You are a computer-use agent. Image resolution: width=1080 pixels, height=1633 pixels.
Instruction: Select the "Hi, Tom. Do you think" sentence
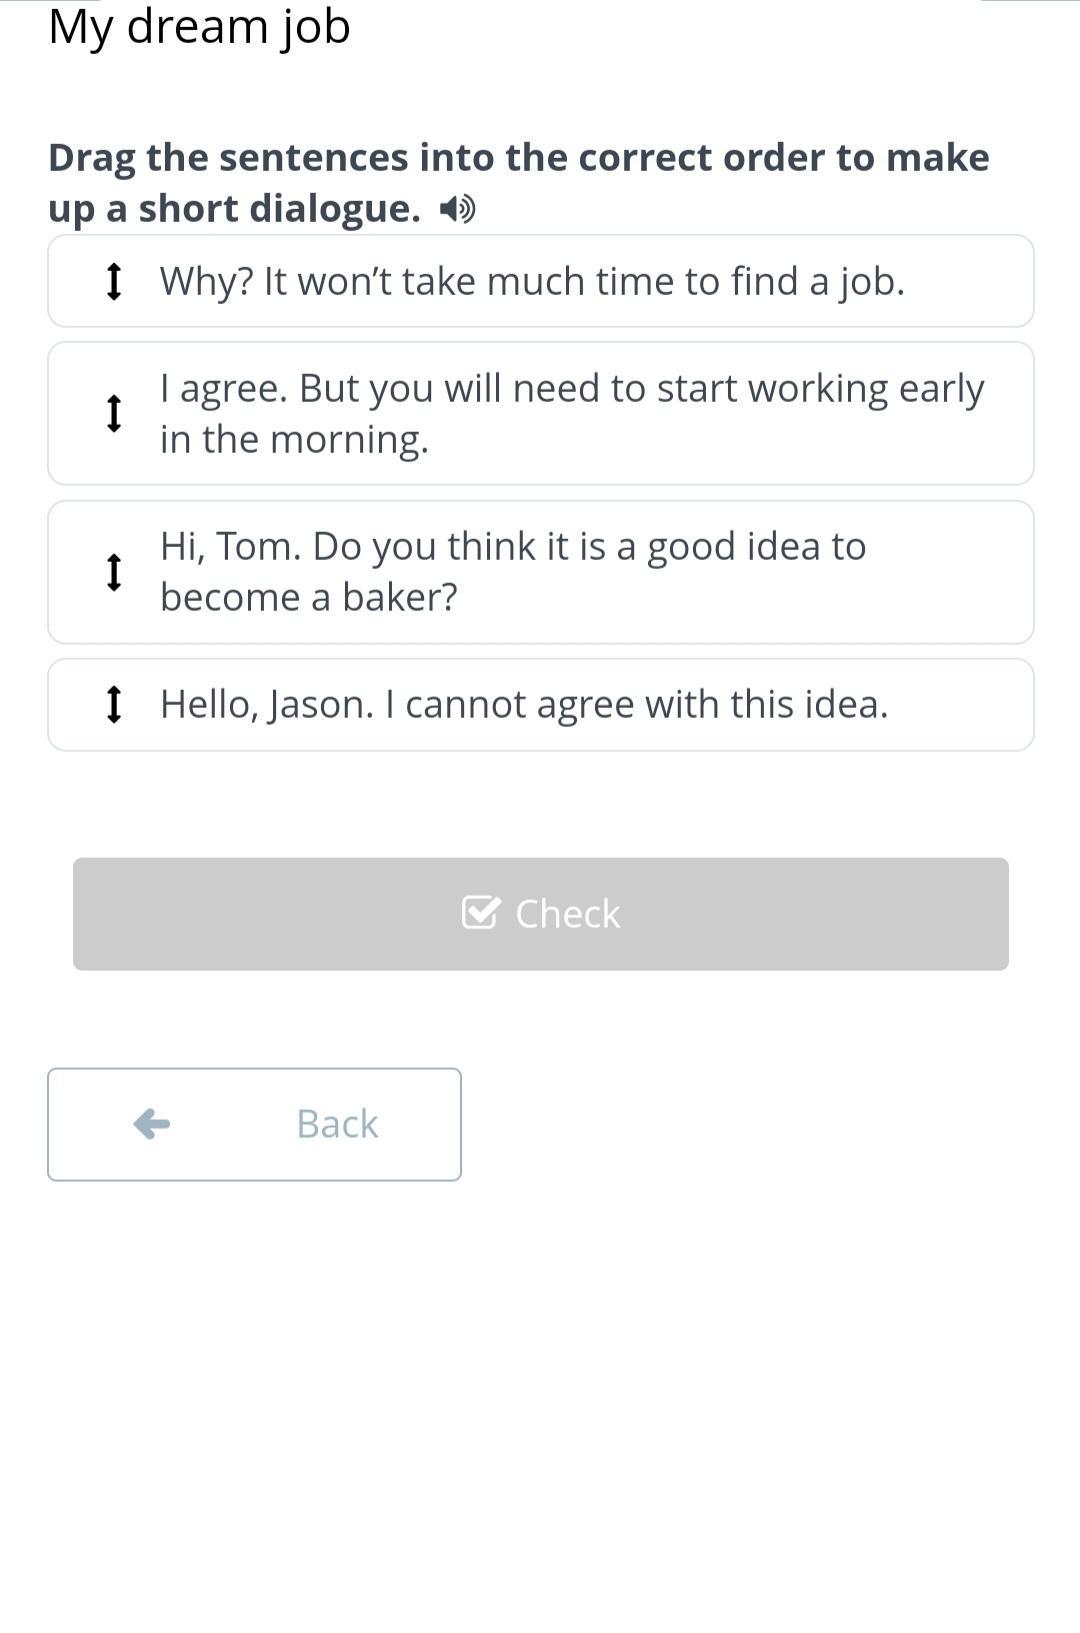(x=512, y=547)
